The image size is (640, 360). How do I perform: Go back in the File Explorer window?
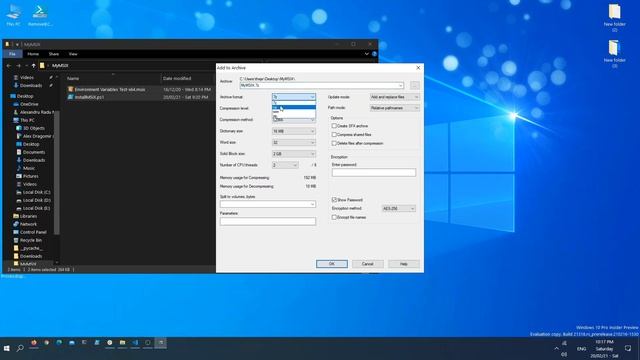pyautogui.click(x=9, y=65)
